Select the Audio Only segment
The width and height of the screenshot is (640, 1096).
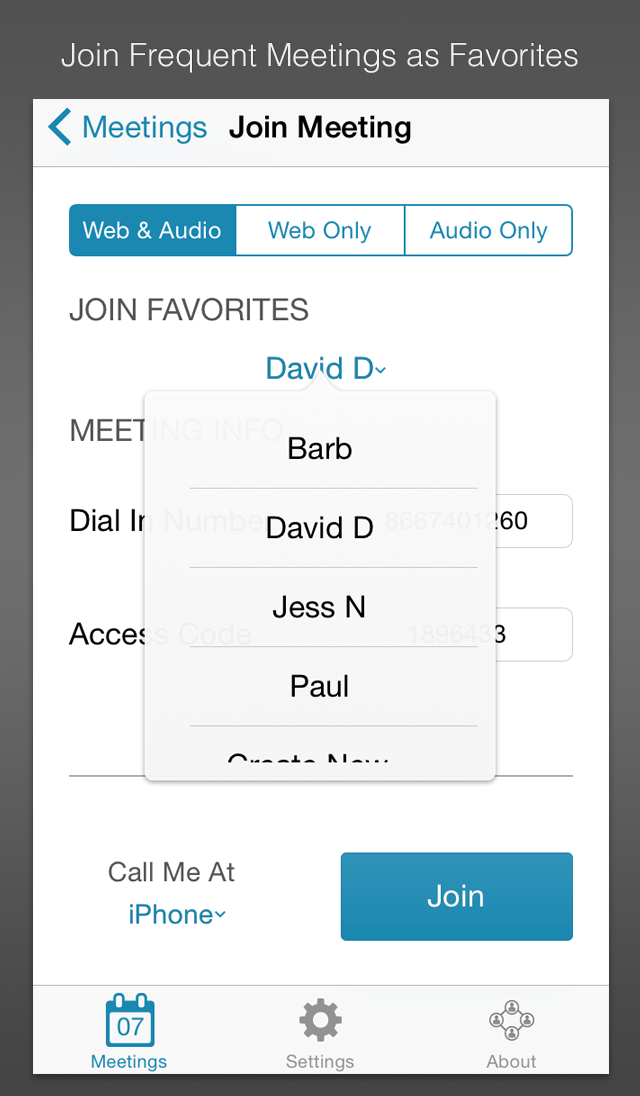click(x=488, y=231)
